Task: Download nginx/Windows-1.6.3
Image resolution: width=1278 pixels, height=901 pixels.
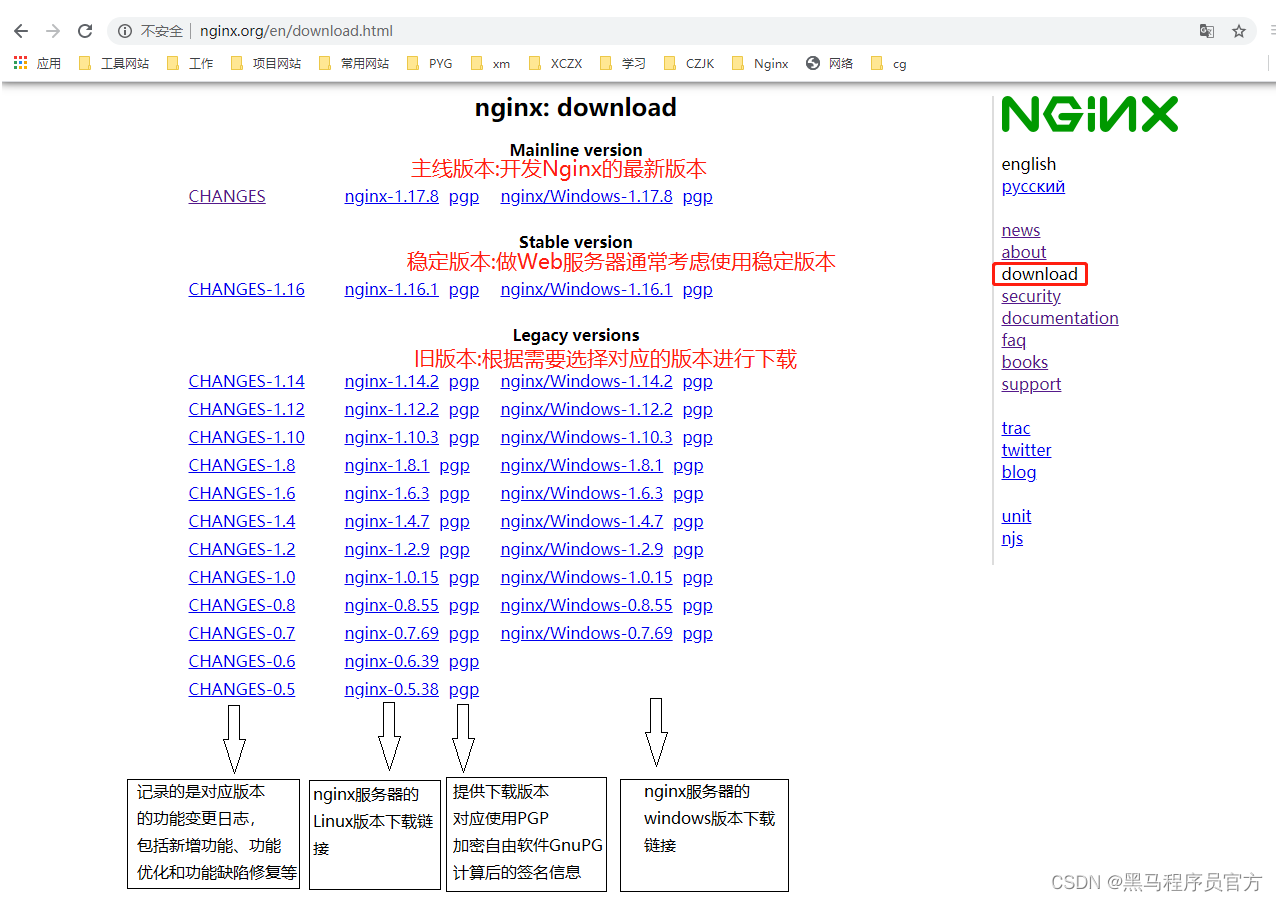Action: click(582, 493)
